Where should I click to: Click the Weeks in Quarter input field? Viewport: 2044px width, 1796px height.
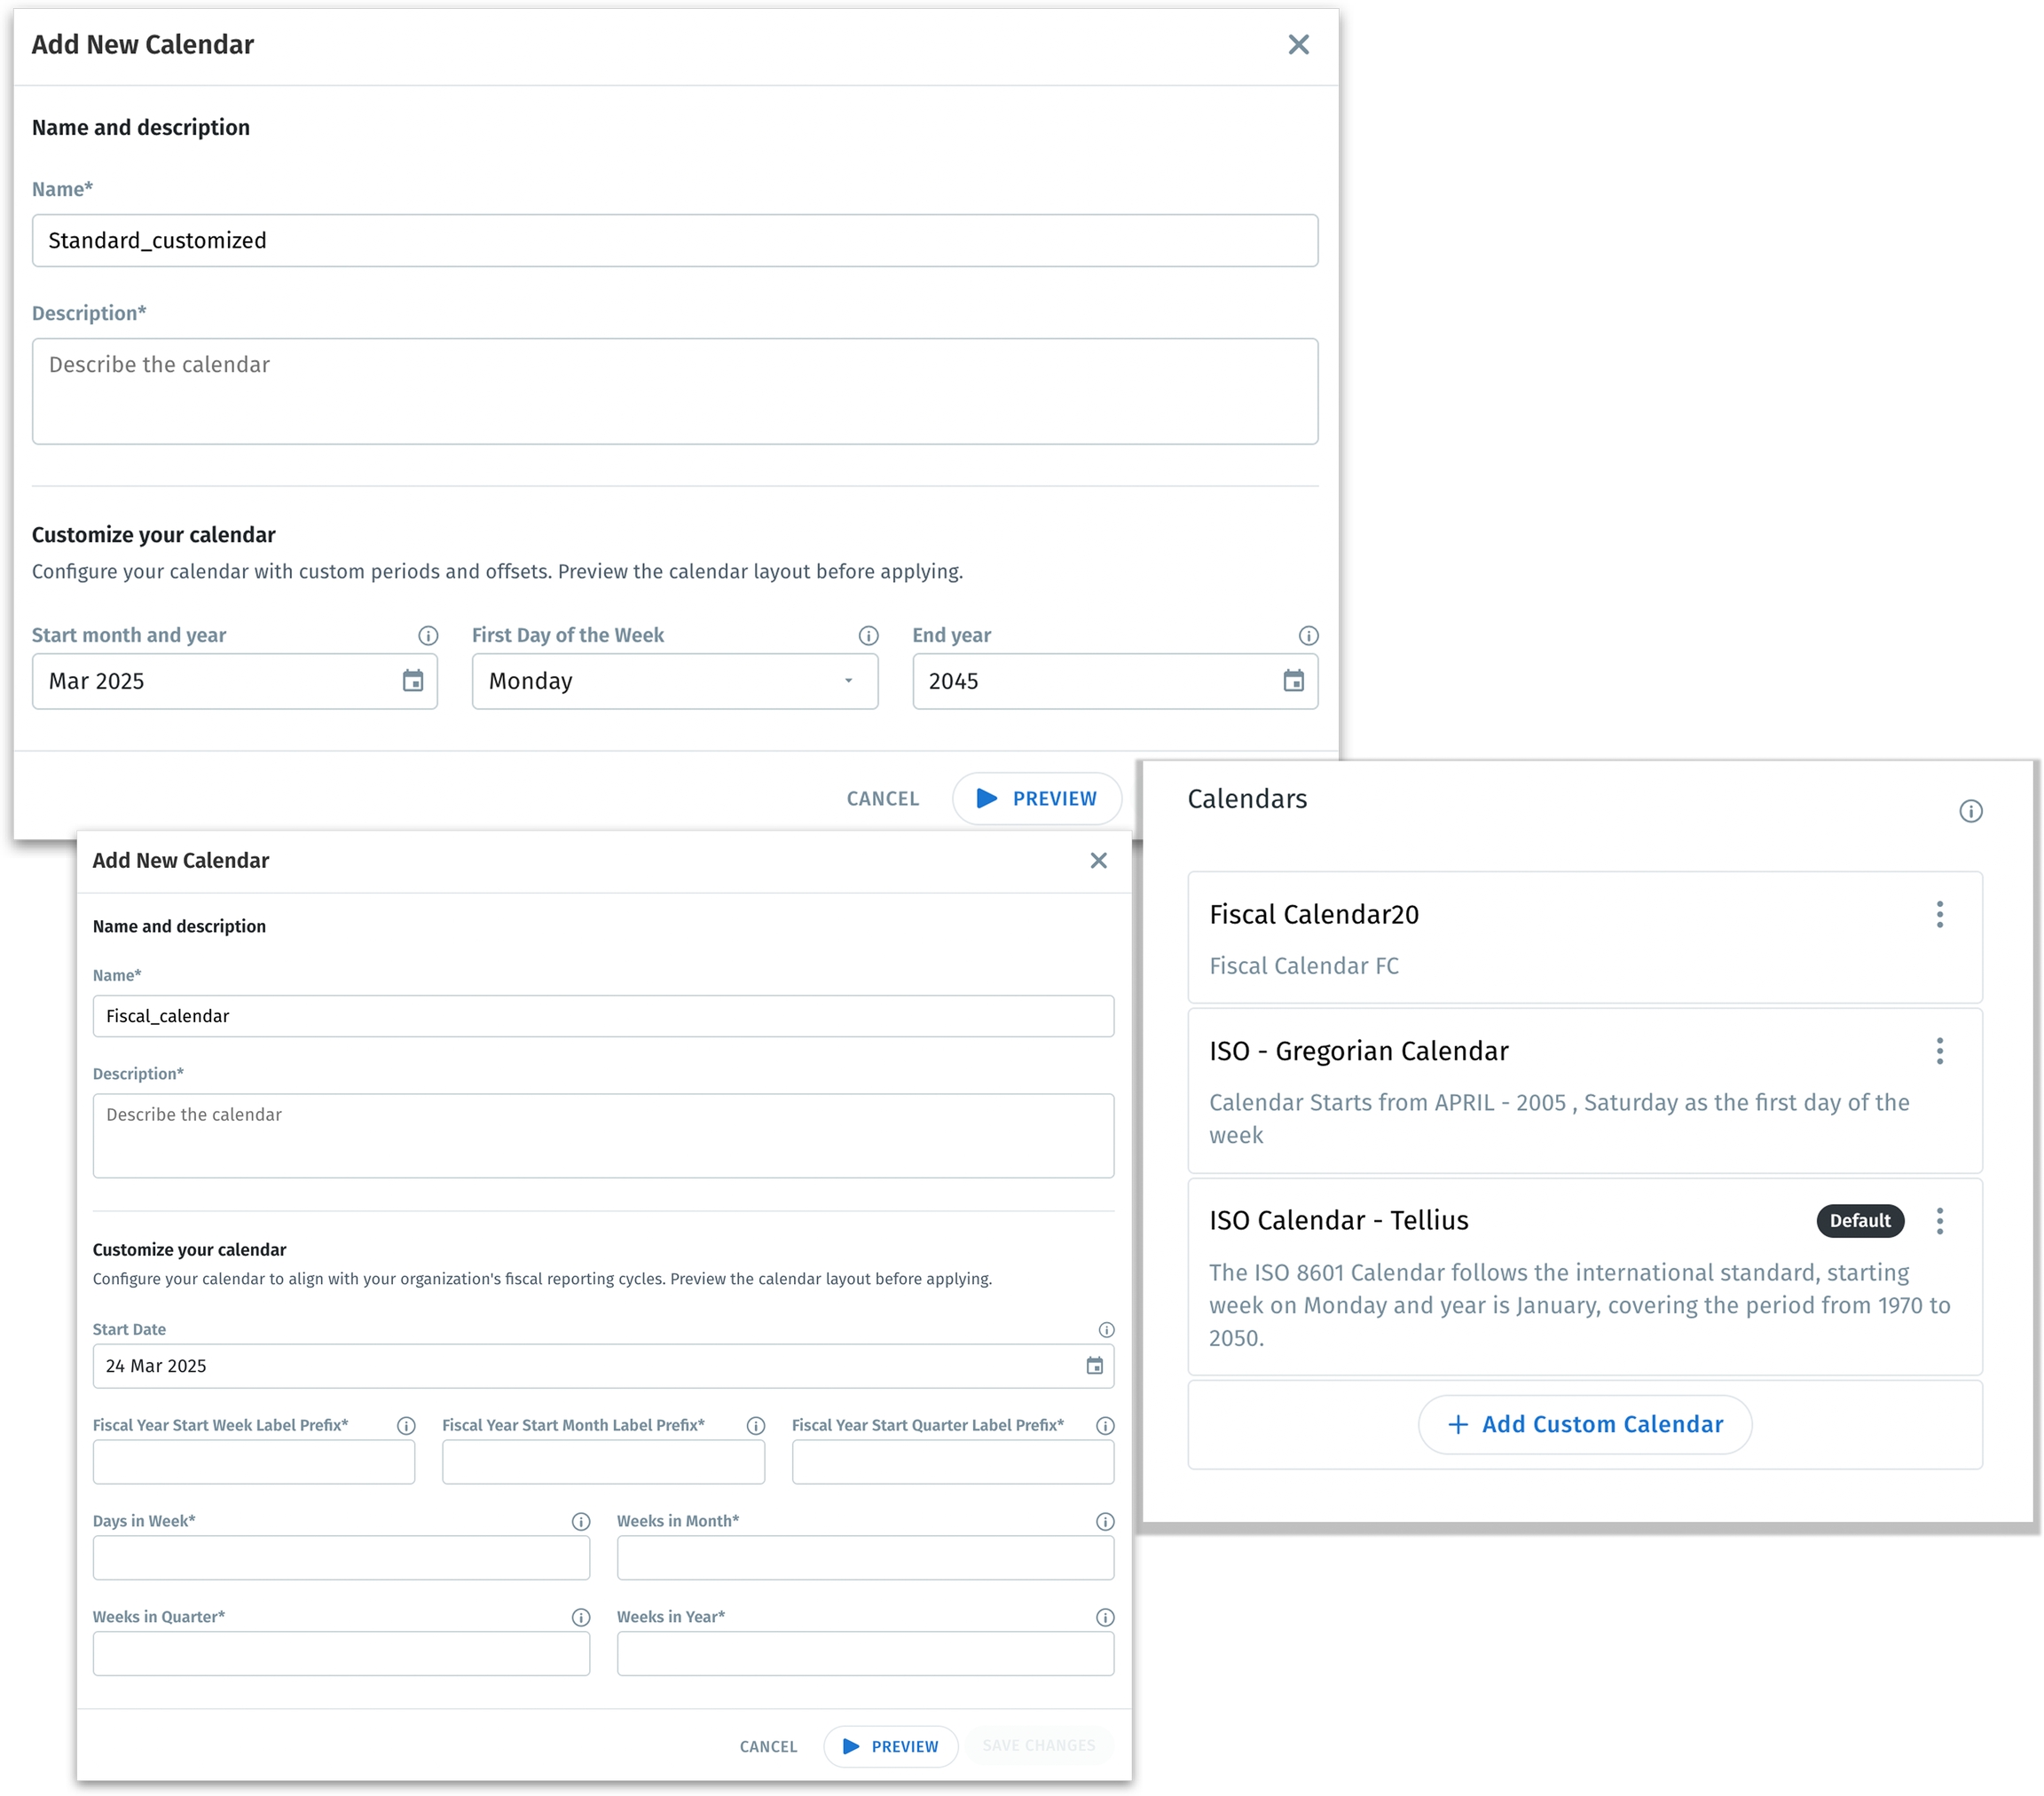[341, 1654]
